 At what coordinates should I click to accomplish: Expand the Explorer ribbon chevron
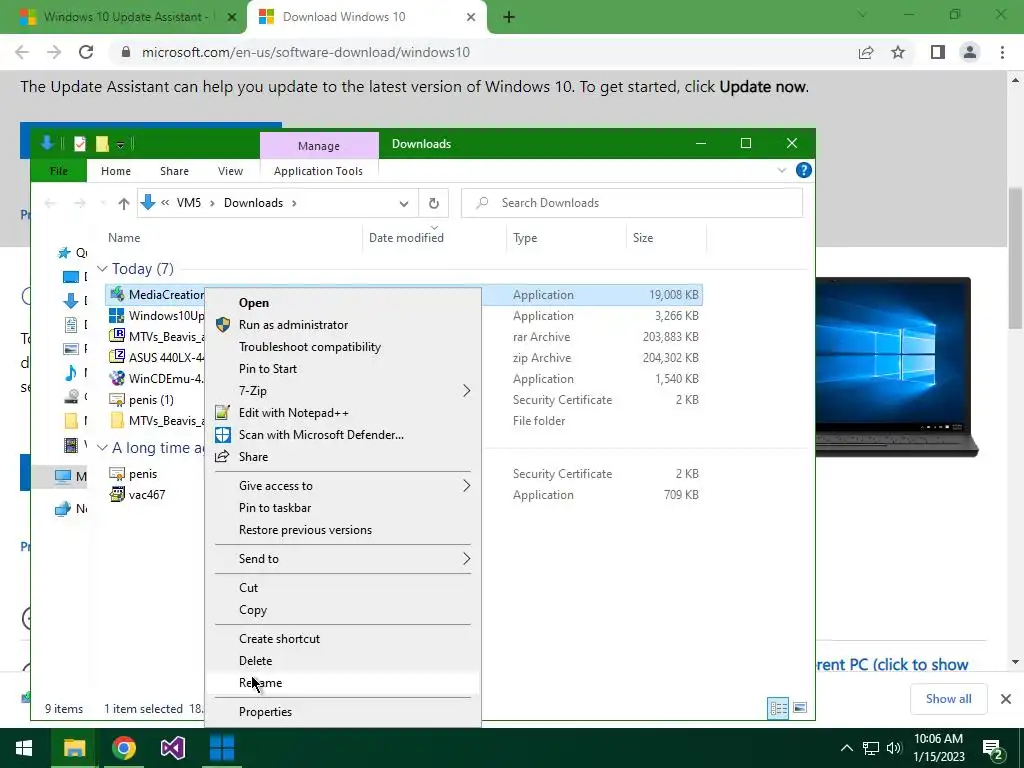[782, 170]
